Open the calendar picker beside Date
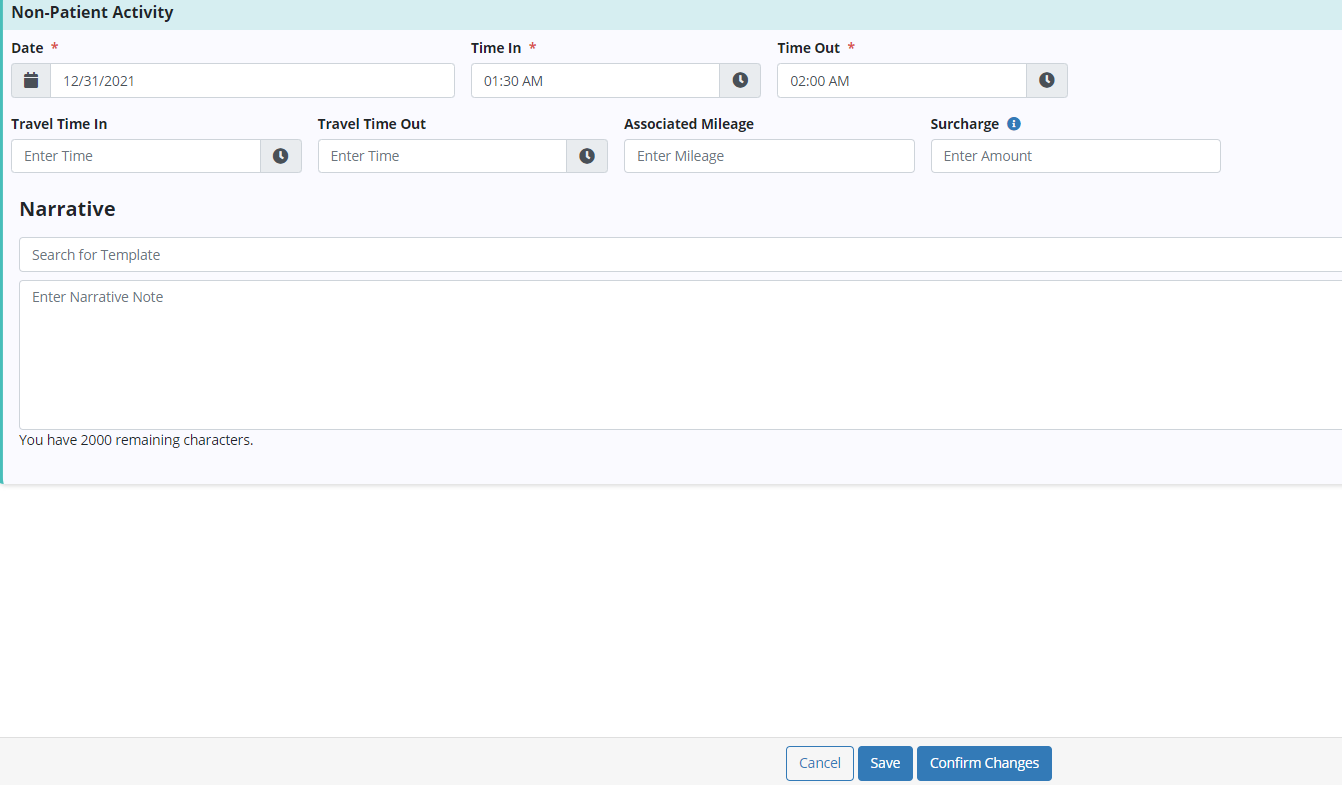This screenshot has width=1342, height=785. [x=31, y=81]
